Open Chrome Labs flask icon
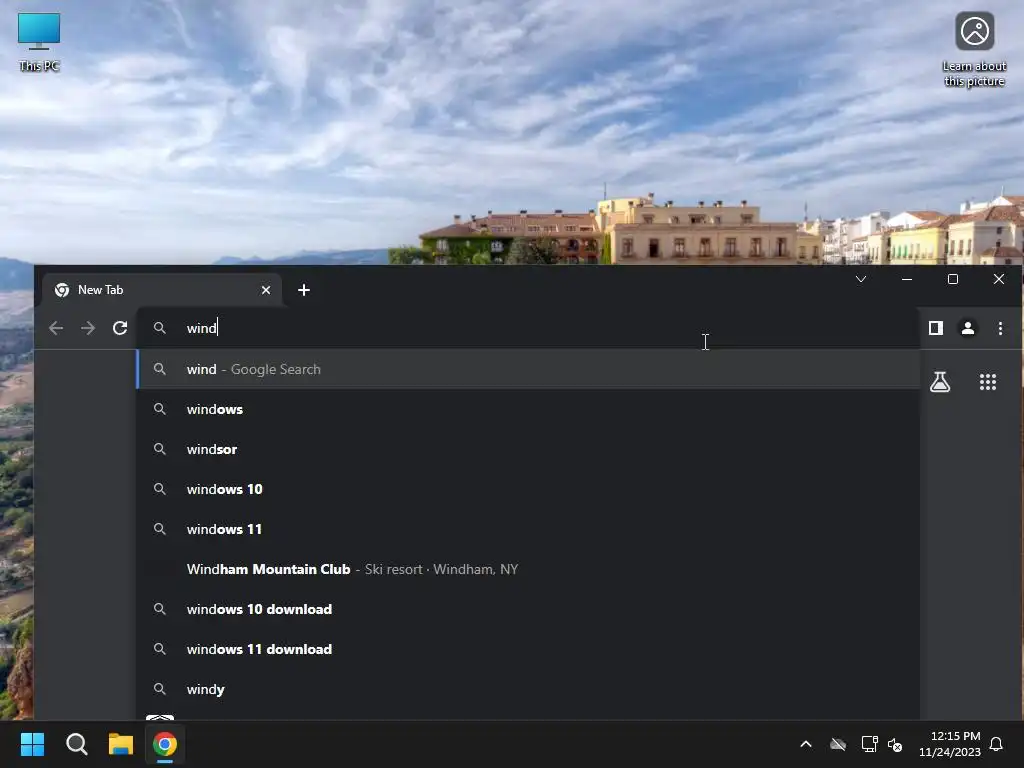 point(940,382)
